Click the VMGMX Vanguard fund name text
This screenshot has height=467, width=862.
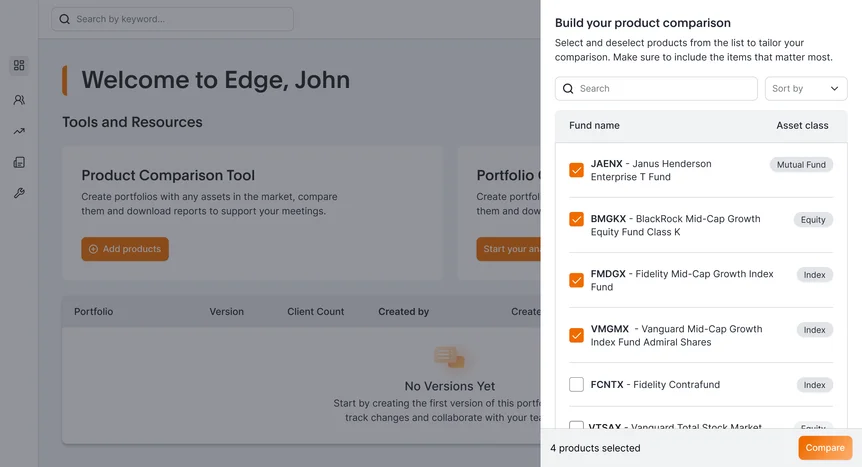pos(677,335)
